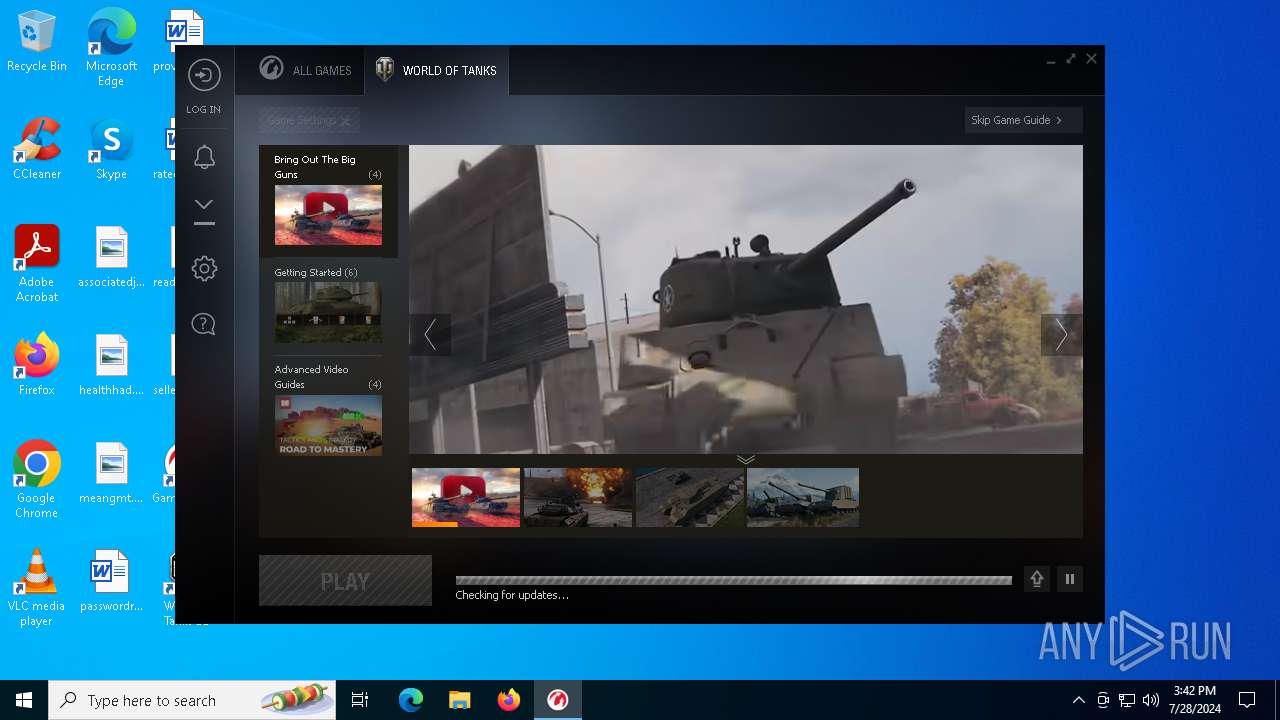Viewport: 1280px width, 720px height.
Task: Click the taskbar search box
Action: click(x=192, y=700)
